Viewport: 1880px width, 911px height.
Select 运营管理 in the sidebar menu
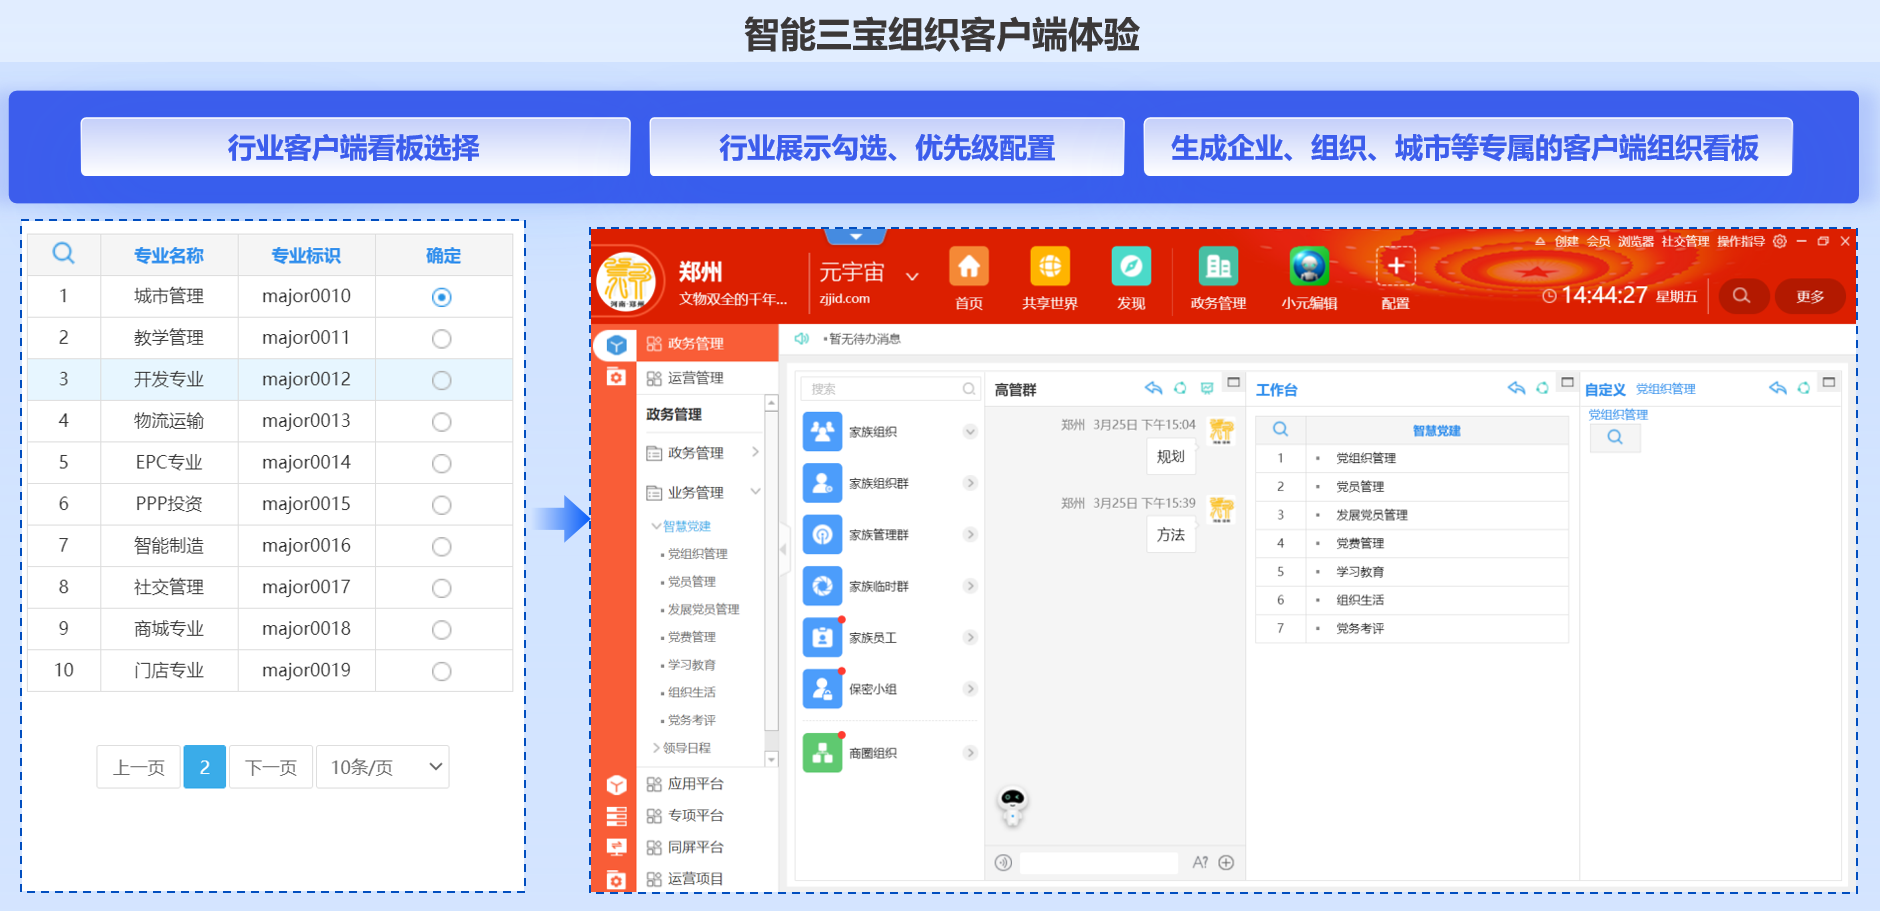click(695, 378)
